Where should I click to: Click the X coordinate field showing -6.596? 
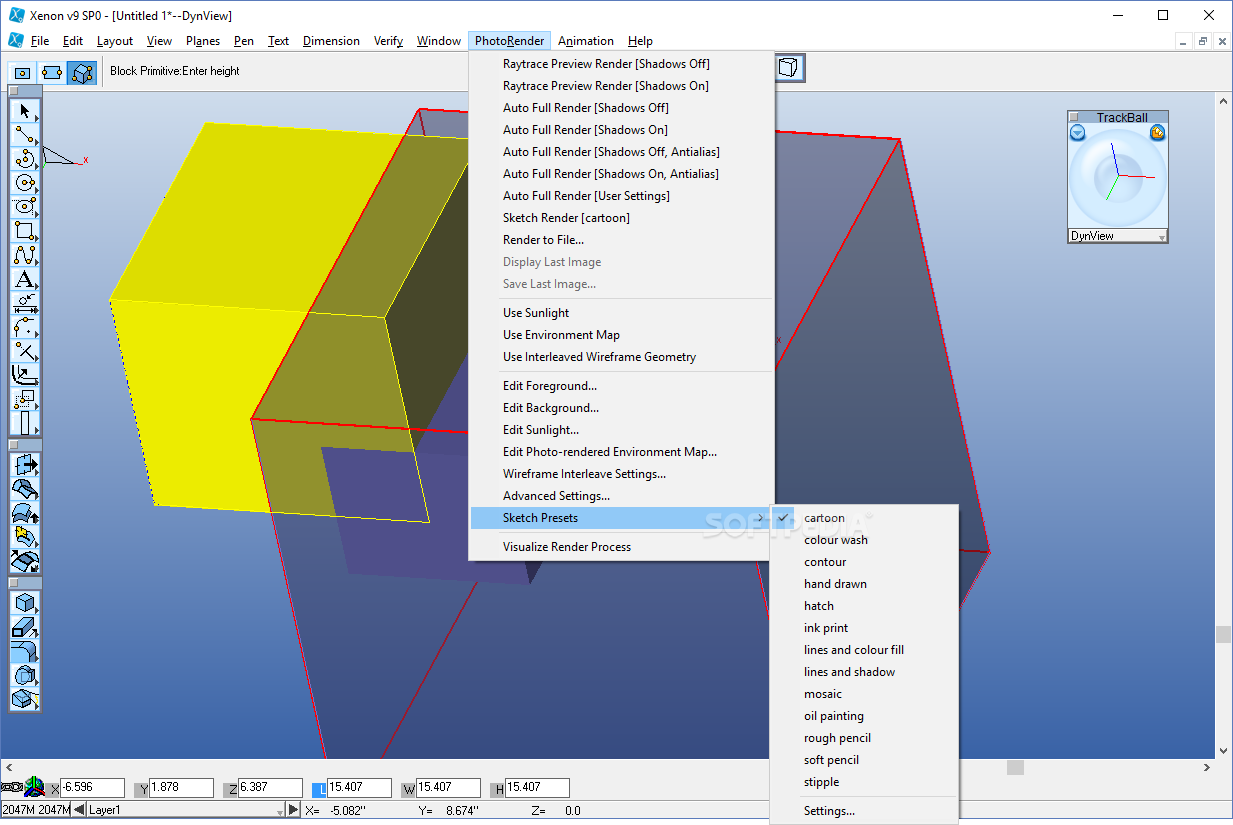point(92,788)
